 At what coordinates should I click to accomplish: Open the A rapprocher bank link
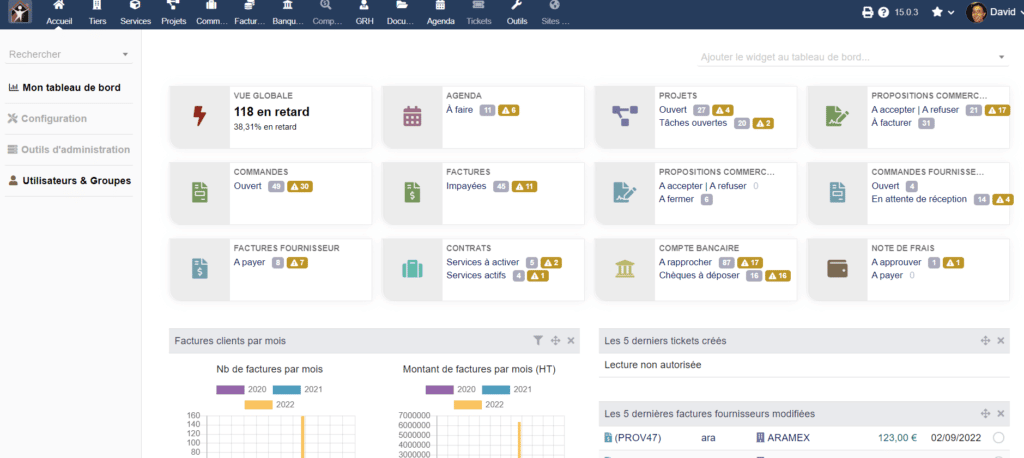coord(686,262)
